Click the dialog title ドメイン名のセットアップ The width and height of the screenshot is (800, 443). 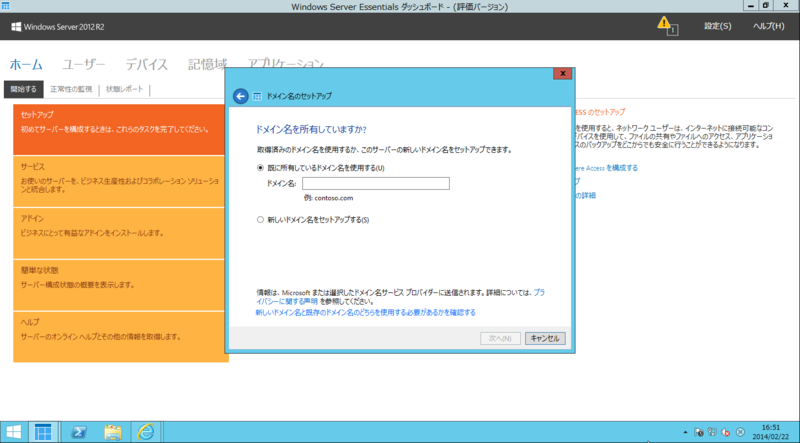point(299,96)
